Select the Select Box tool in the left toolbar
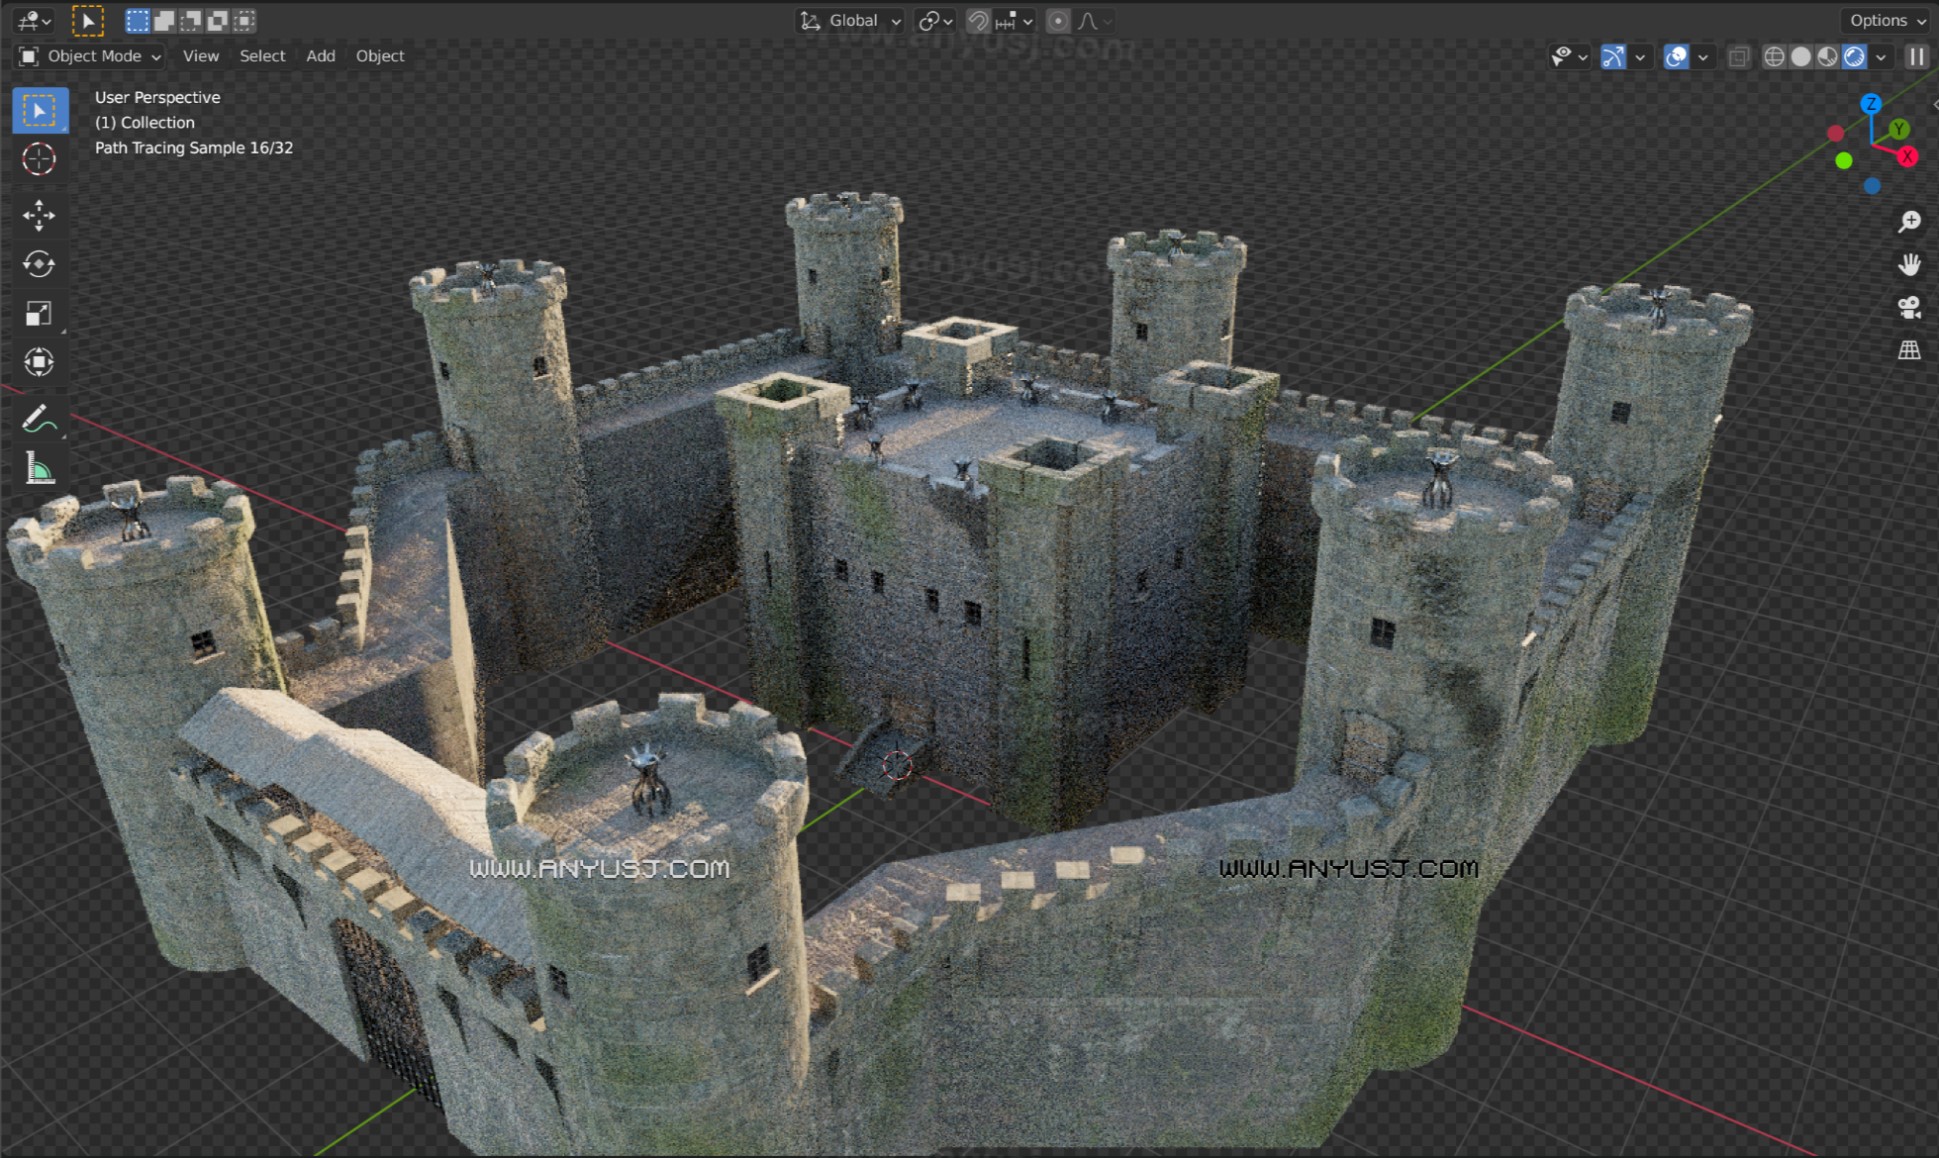 coord(40,110)
